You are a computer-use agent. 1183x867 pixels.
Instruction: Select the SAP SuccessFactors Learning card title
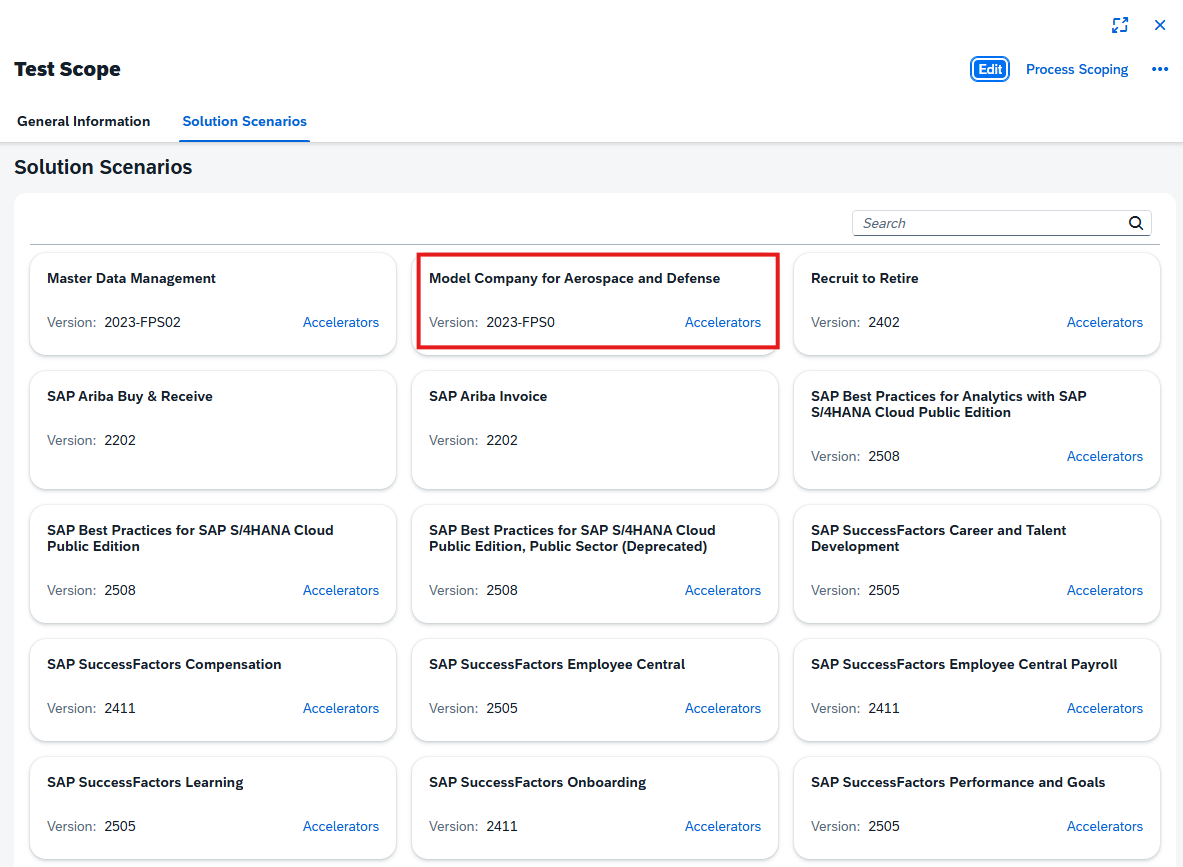[145, 782]
